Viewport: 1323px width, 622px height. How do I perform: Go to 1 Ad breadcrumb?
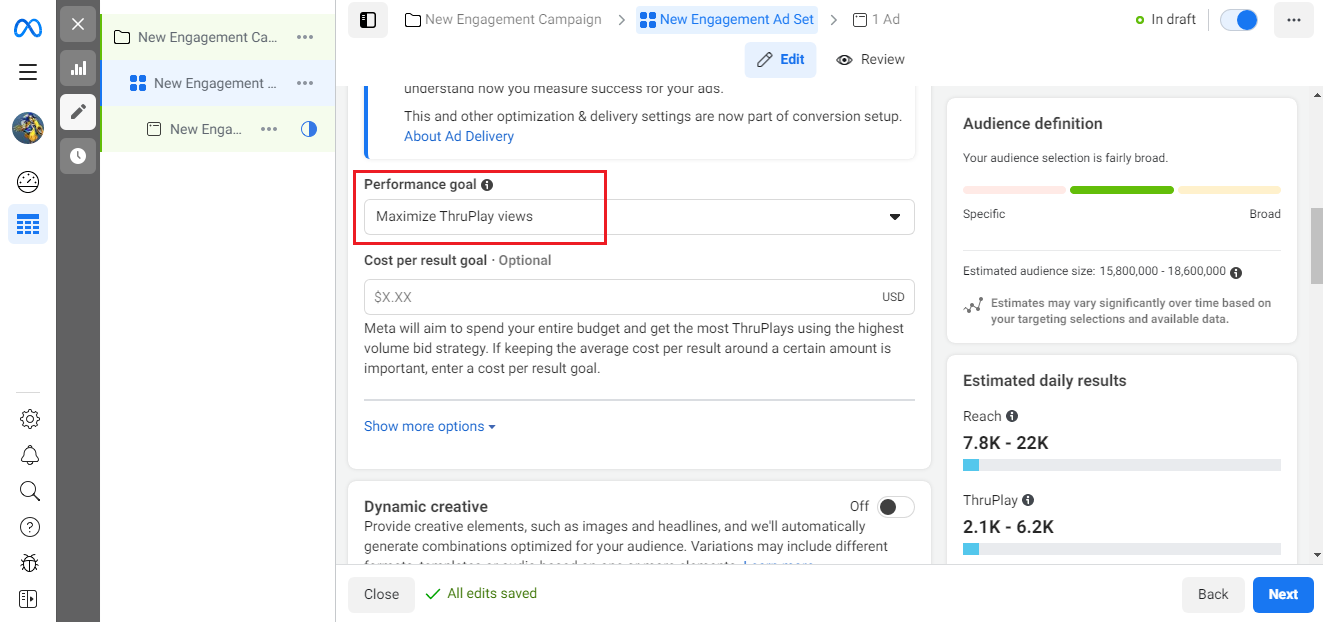[876, 19]
